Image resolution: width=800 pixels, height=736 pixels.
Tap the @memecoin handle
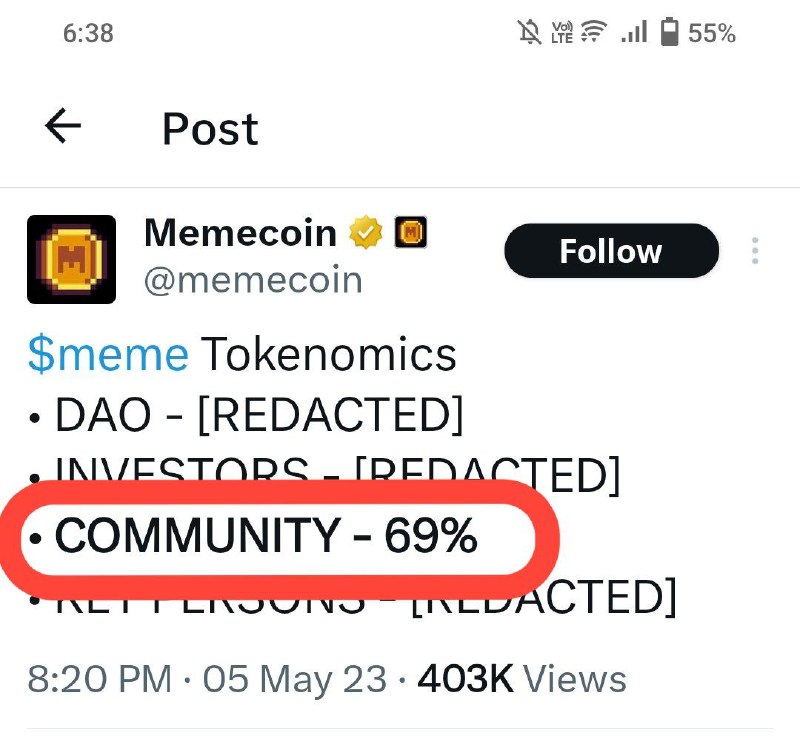tap(253, 279)
